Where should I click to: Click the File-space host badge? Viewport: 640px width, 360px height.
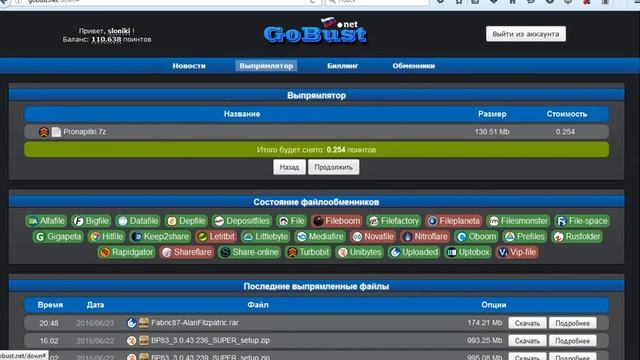click(x=582, y=221)
